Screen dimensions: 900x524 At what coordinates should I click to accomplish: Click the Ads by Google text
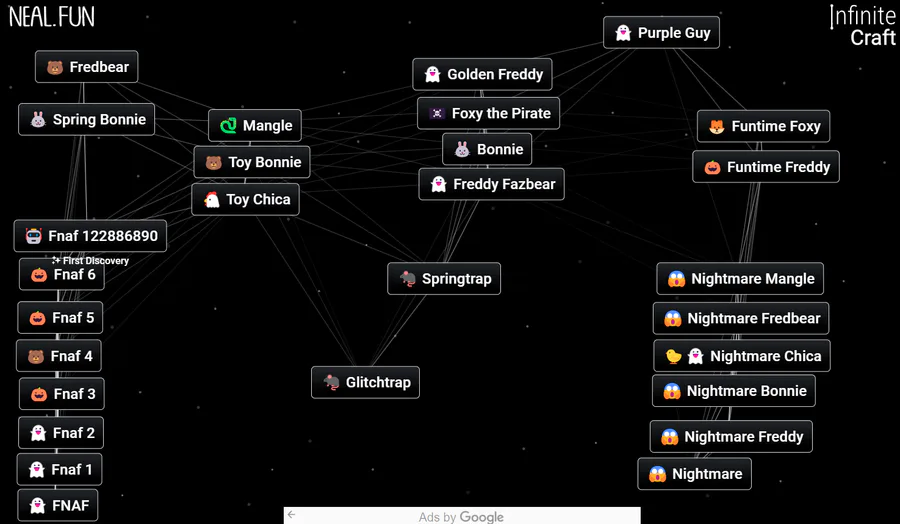point(461,517)
